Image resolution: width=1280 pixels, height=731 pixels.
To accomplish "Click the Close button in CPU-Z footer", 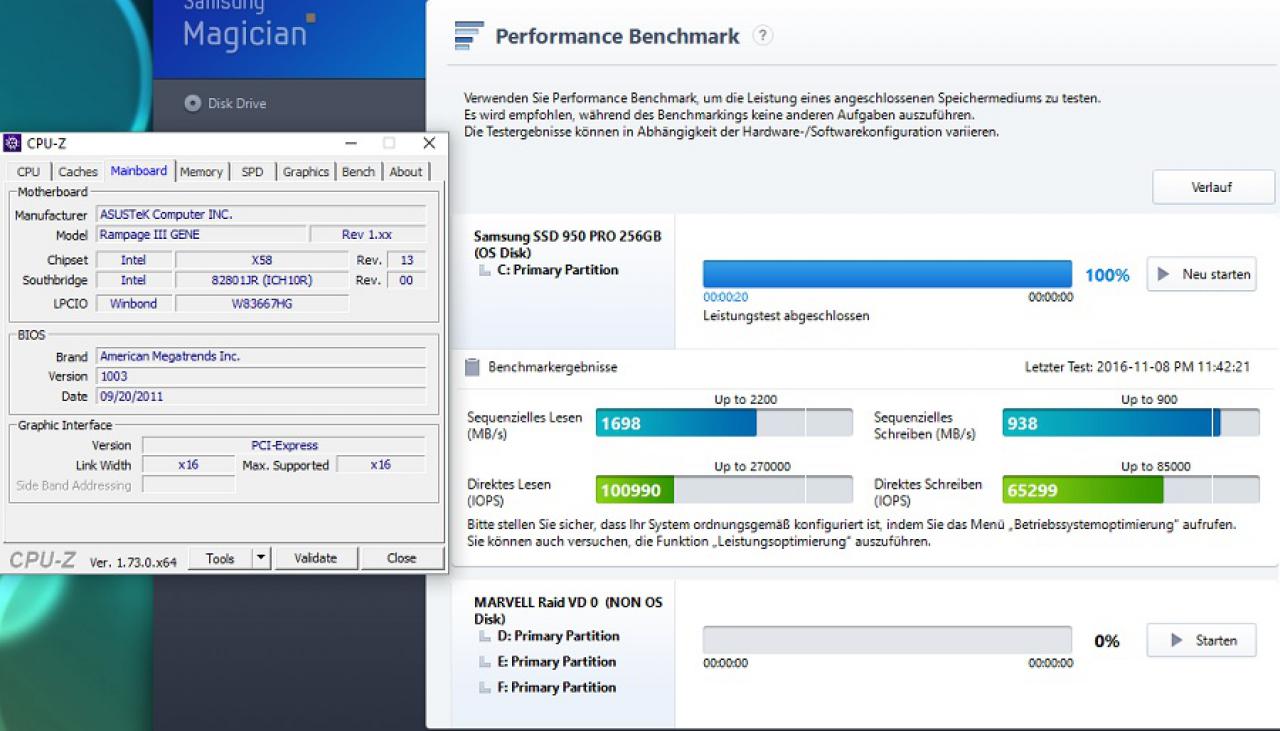I will 402,558.
